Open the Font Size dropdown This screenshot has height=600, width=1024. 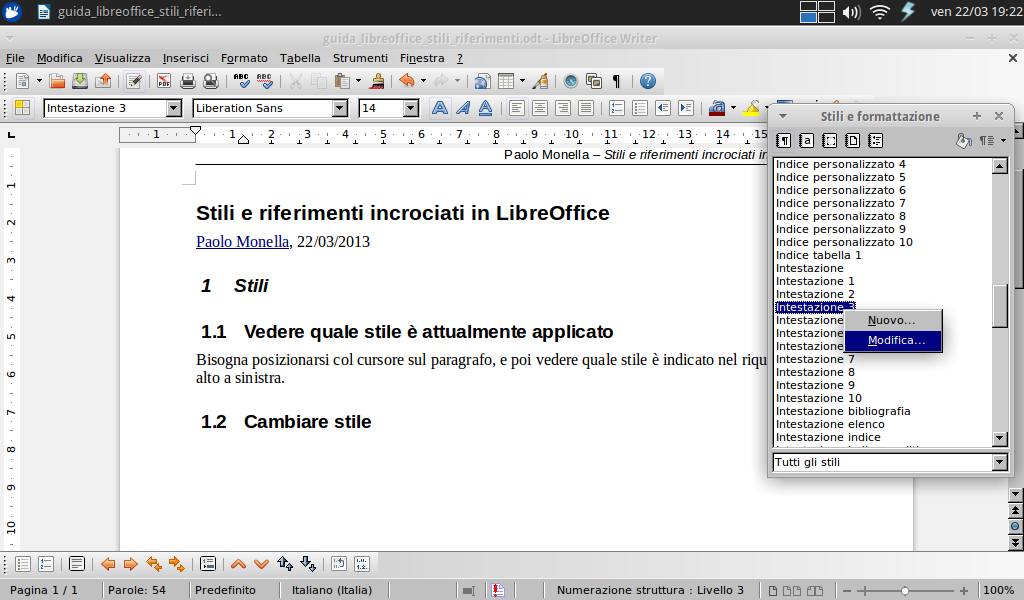[410, 108]
